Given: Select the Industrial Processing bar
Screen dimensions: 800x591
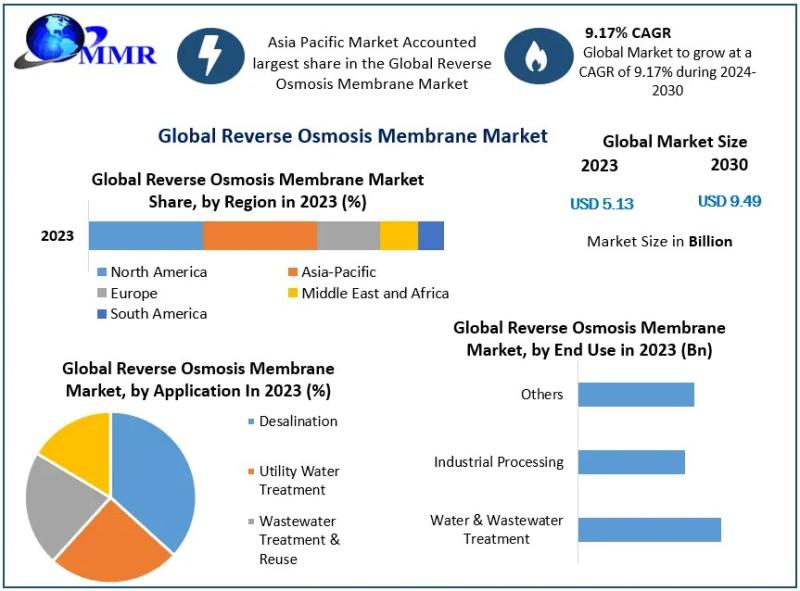Looking at the screenshot, I should click(631, 462).
